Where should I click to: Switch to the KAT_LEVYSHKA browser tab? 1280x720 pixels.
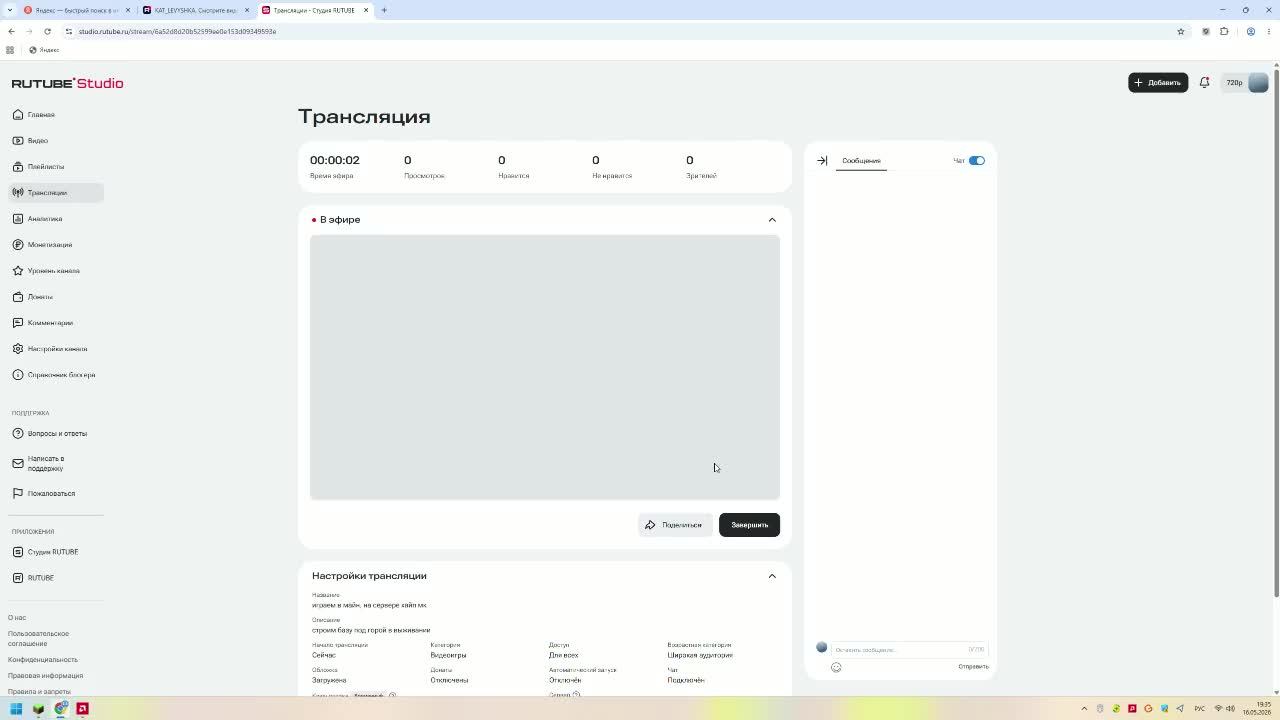point(195,10)
